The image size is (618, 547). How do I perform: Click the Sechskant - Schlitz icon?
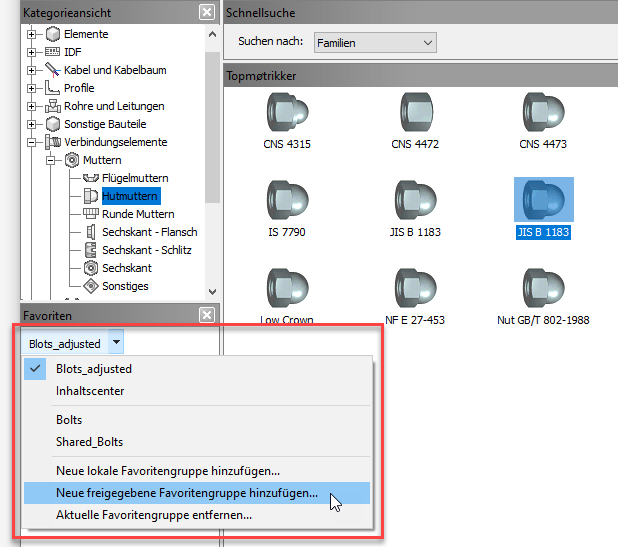pyautogui.click(x=91, y=250)
